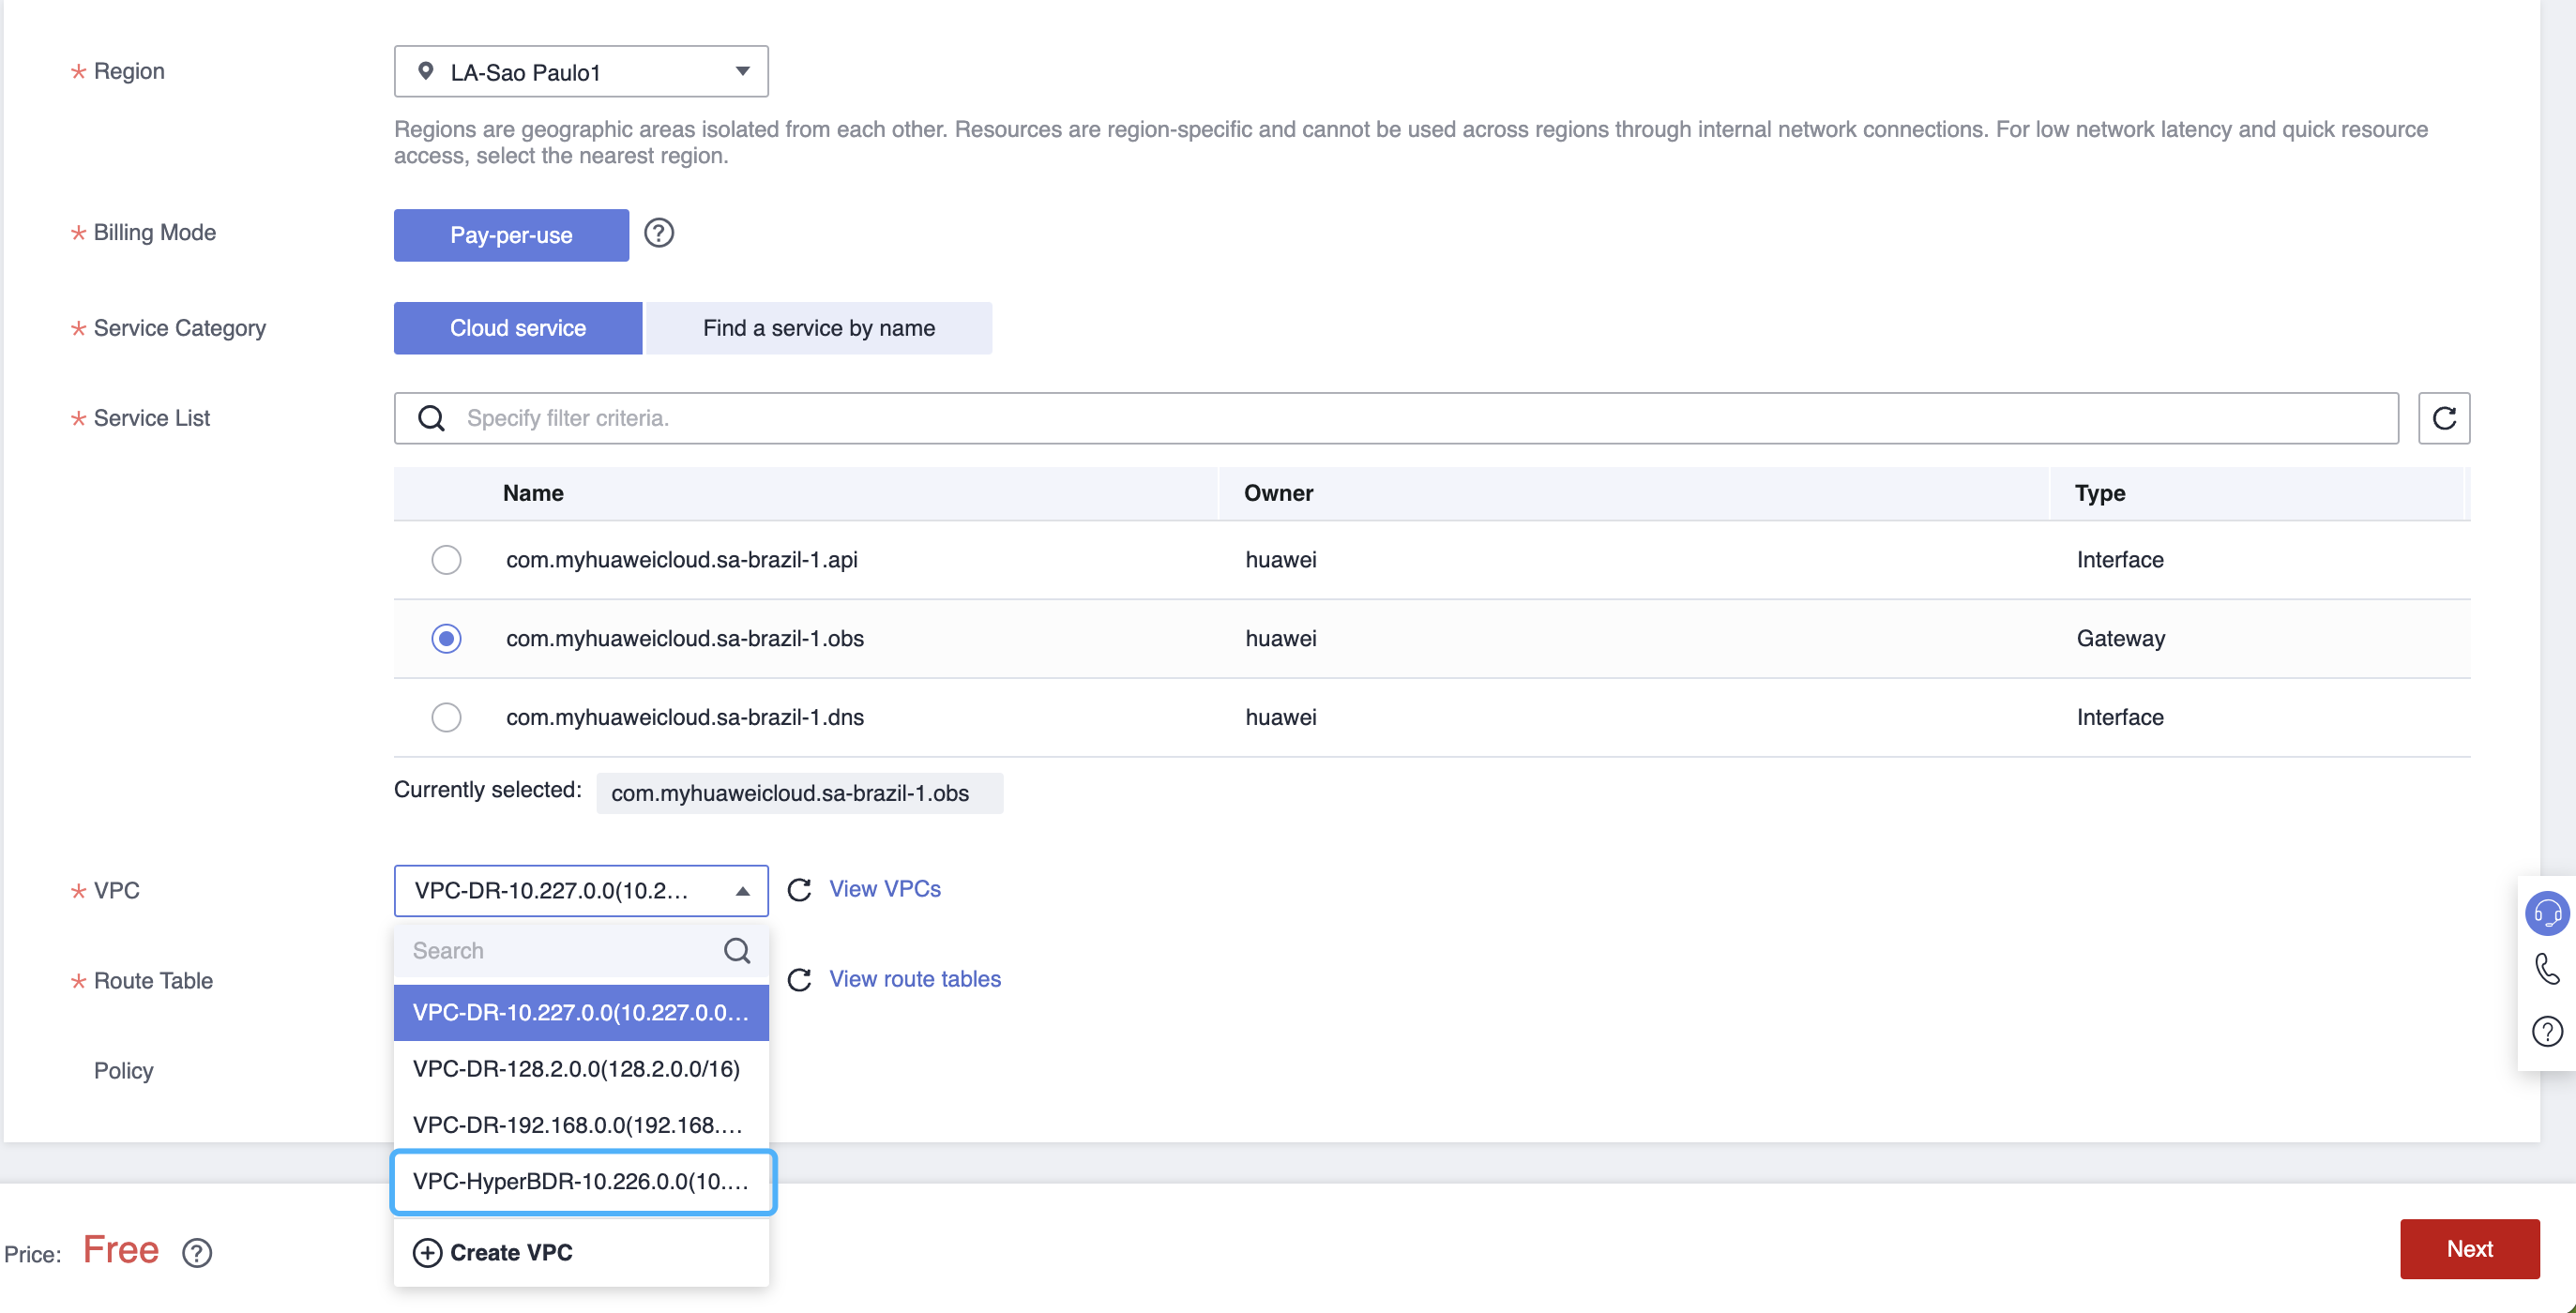Click the help question mark icon next to Billing Mode
This screenshot has height=1313, width=2576.
[x=659, y=234]
